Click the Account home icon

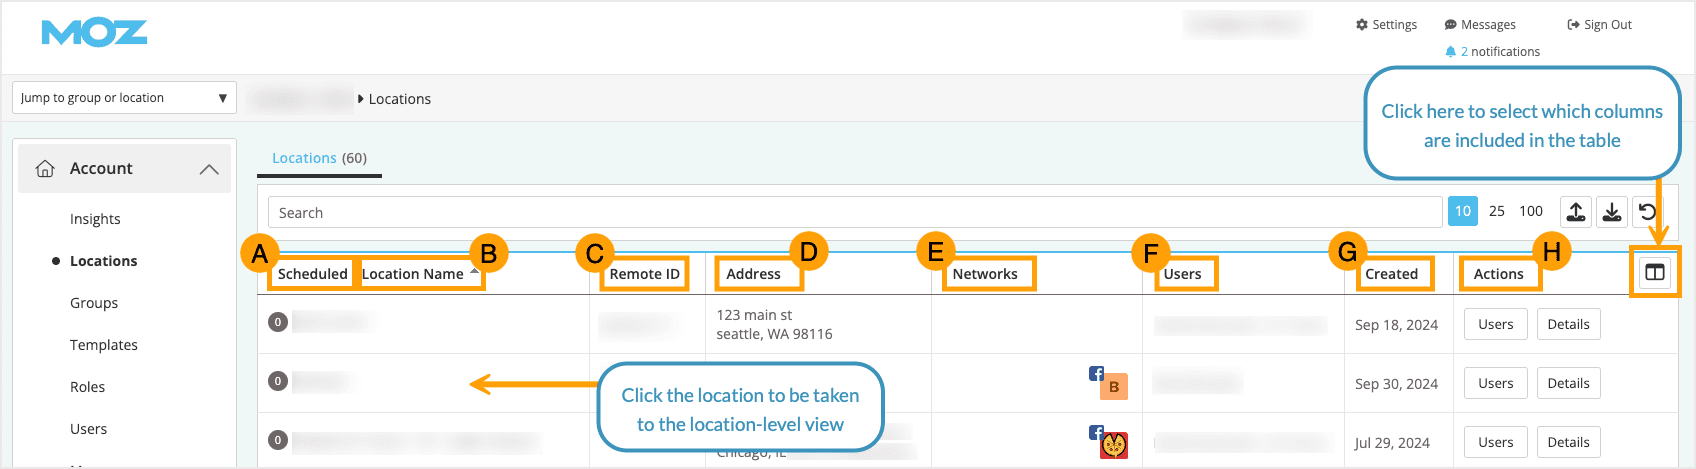click(x=45, y=169)
